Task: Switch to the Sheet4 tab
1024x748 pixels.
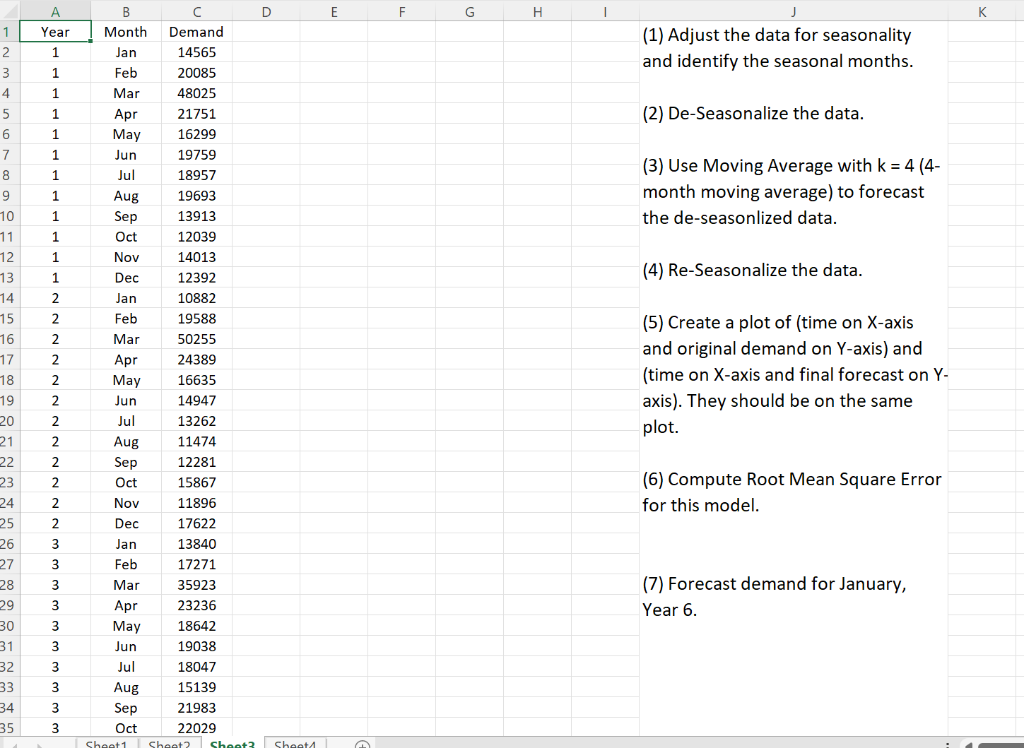Action: click(x=295, y=744)
